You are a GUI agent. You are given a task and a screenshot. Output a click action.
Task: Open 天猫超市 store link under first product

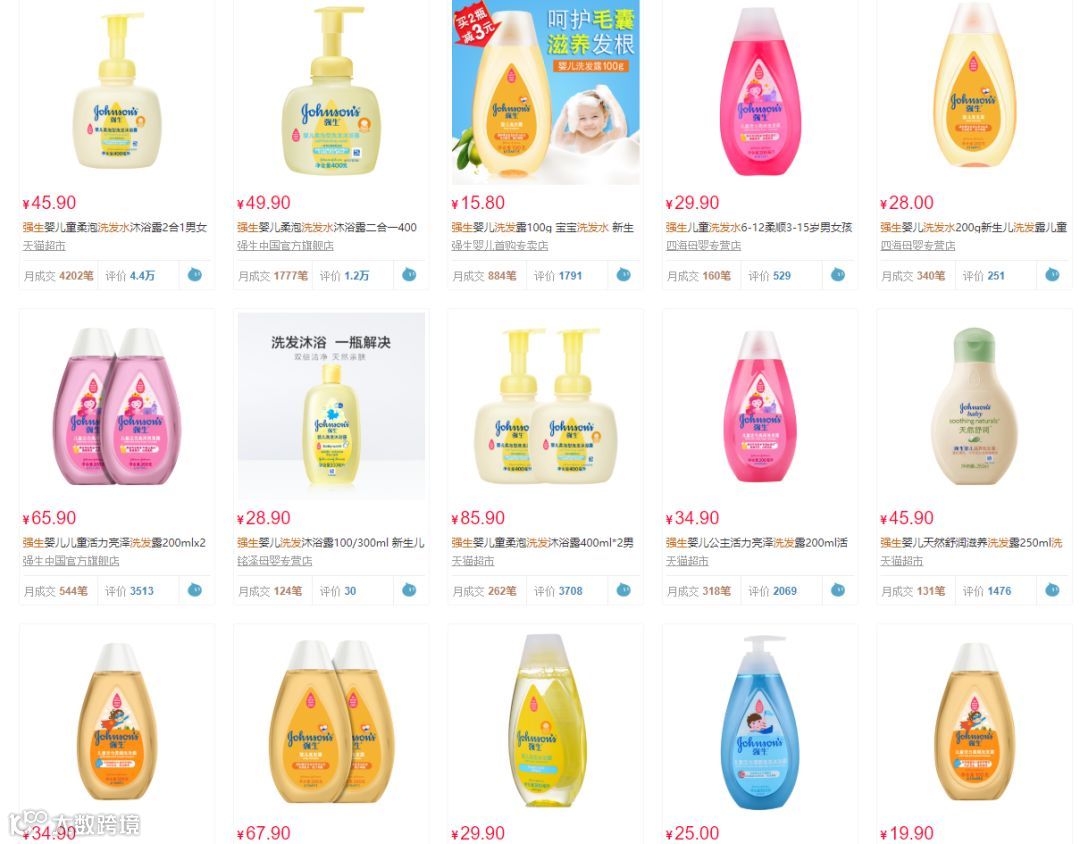(x=44, y=246)
